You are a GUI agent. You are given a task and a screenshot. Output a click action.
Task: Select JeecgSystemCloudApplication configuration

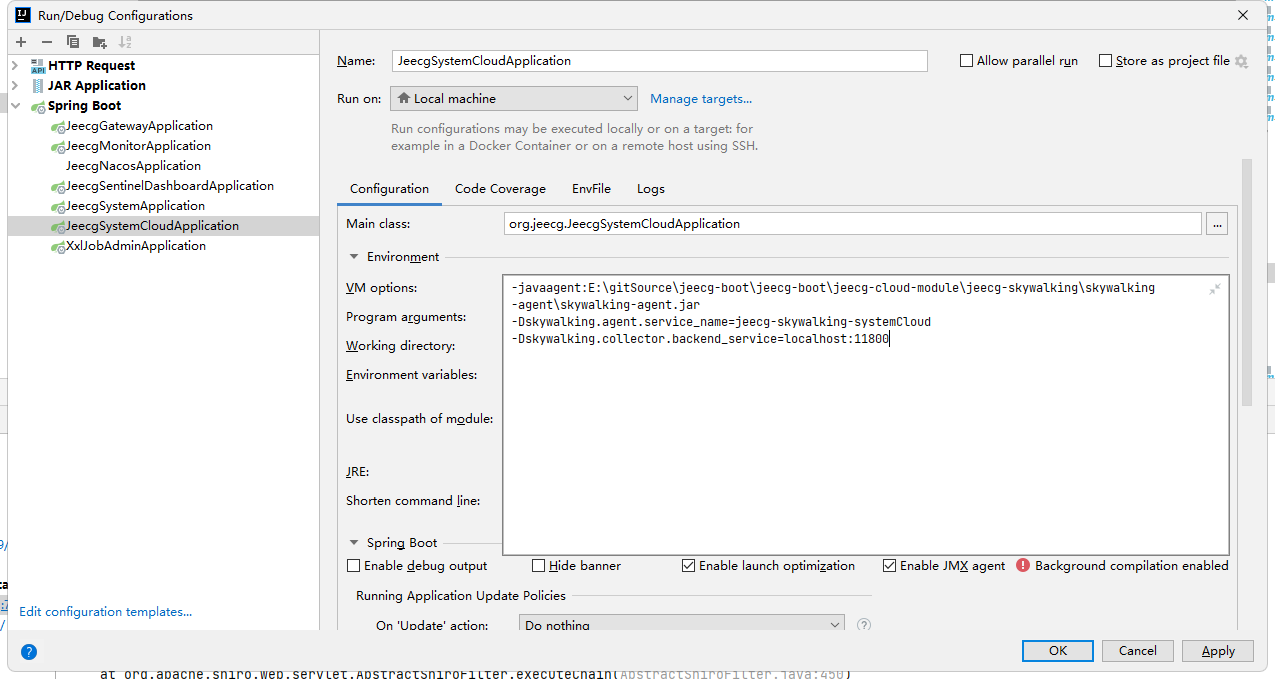point(163,226)
